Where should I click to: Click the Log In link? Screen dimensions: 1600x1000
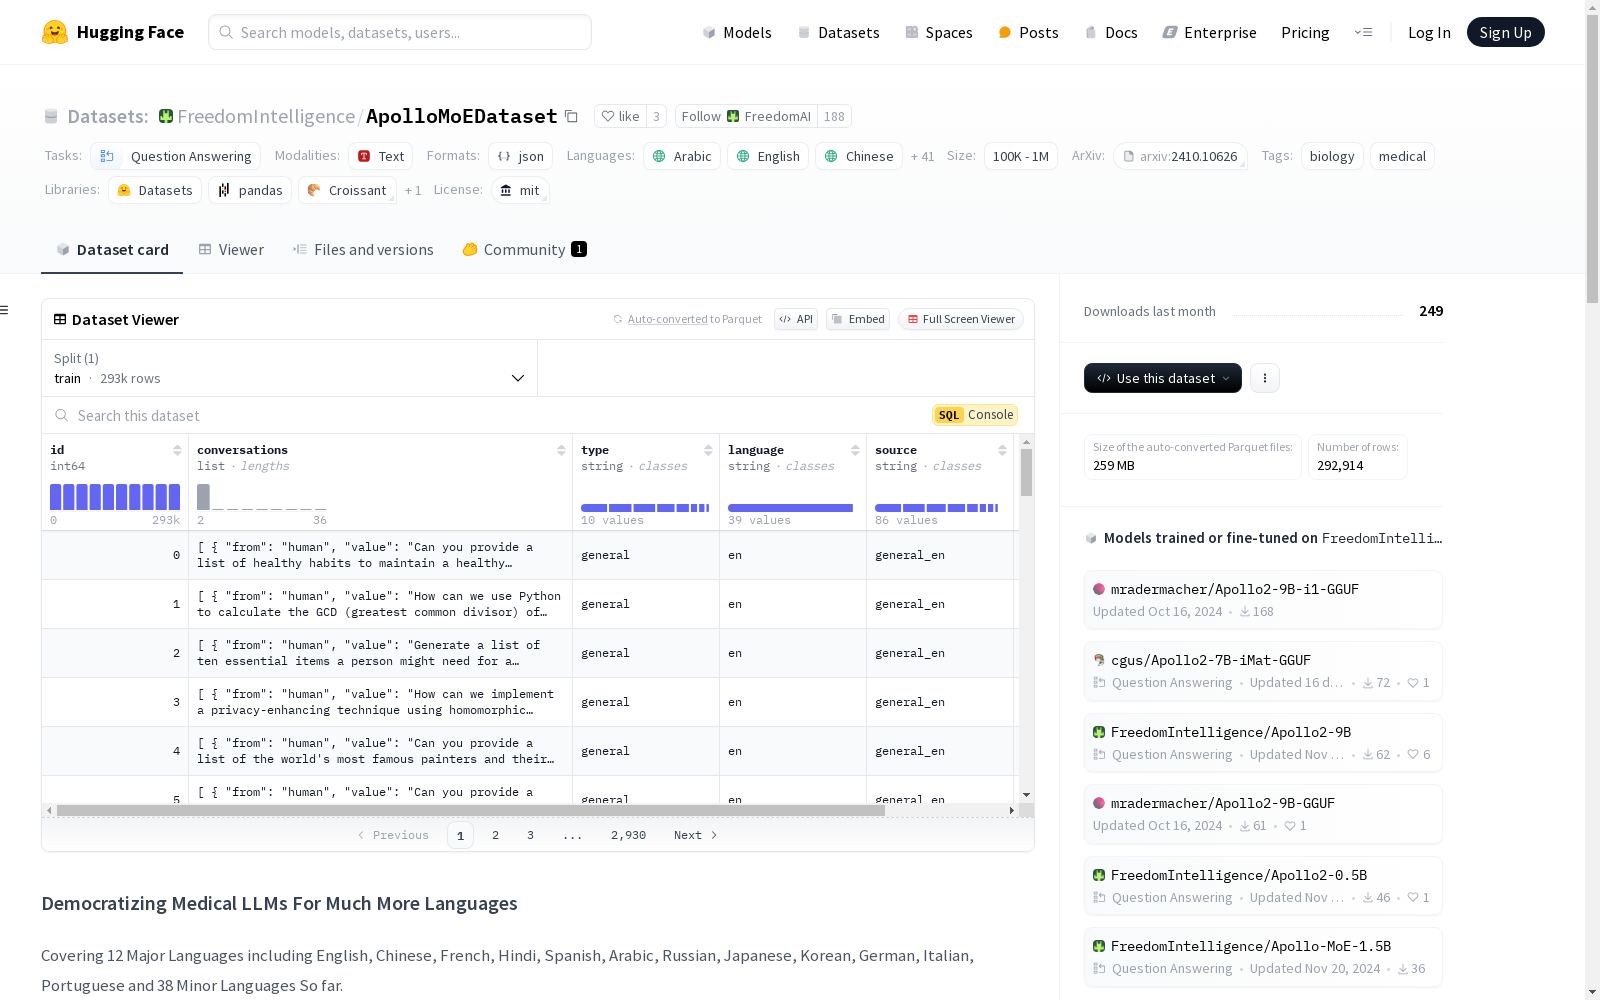coord(1429,32)
